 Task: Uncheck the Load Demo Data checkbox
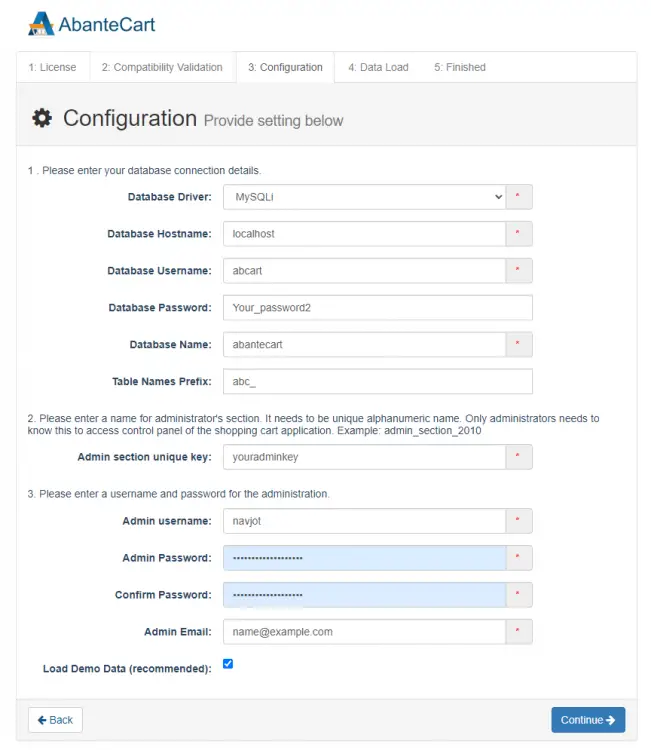[228, 663]
